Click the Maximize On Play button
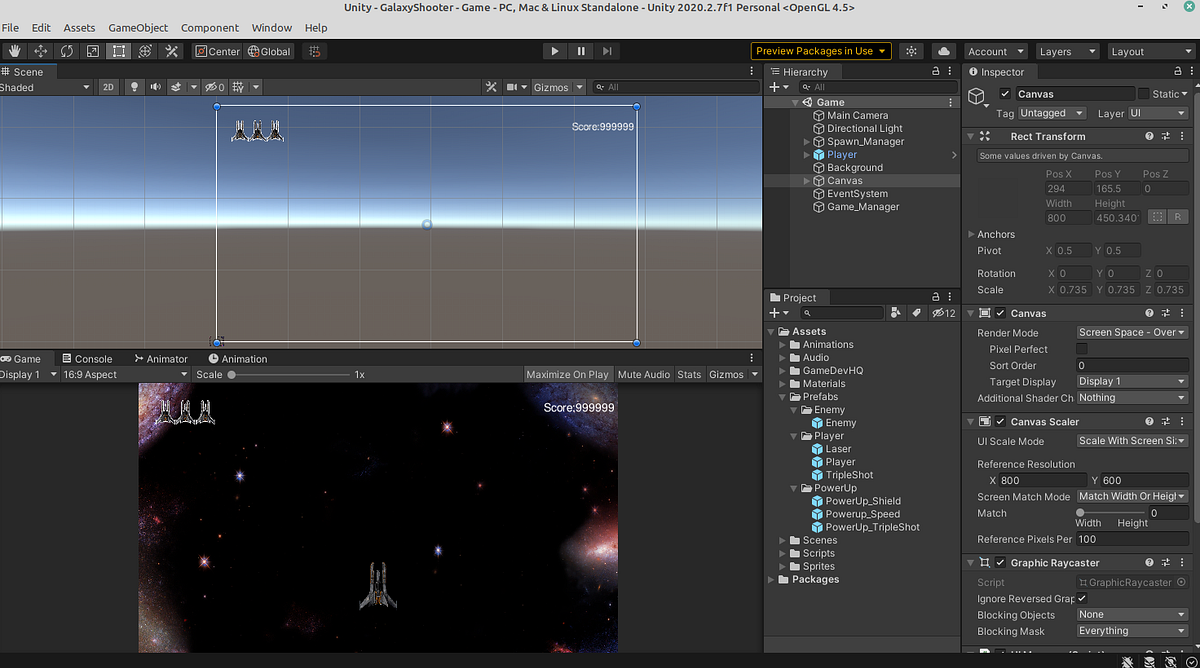1200x668 pixels. 567,374
